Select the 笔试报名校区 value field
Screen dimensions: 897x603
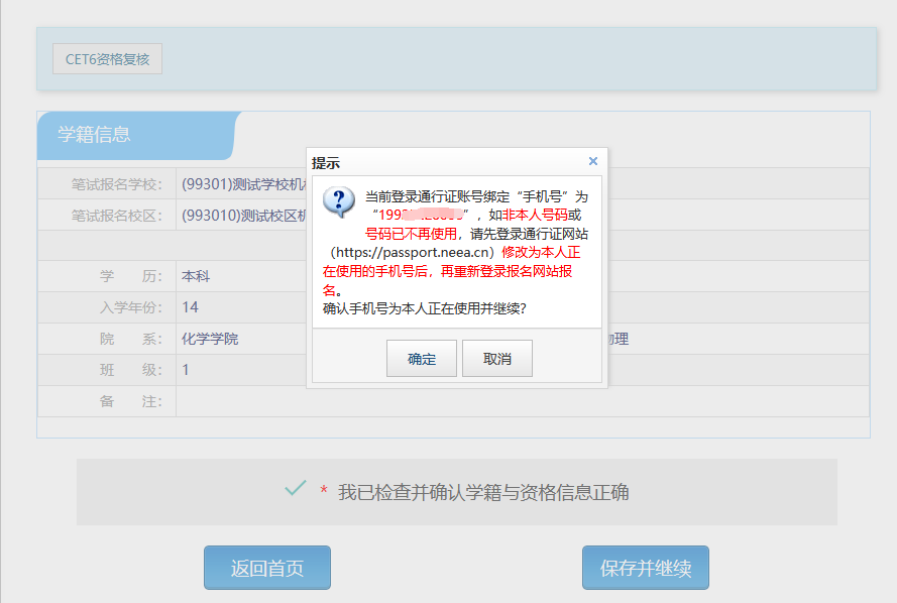[x=240, y=215]
